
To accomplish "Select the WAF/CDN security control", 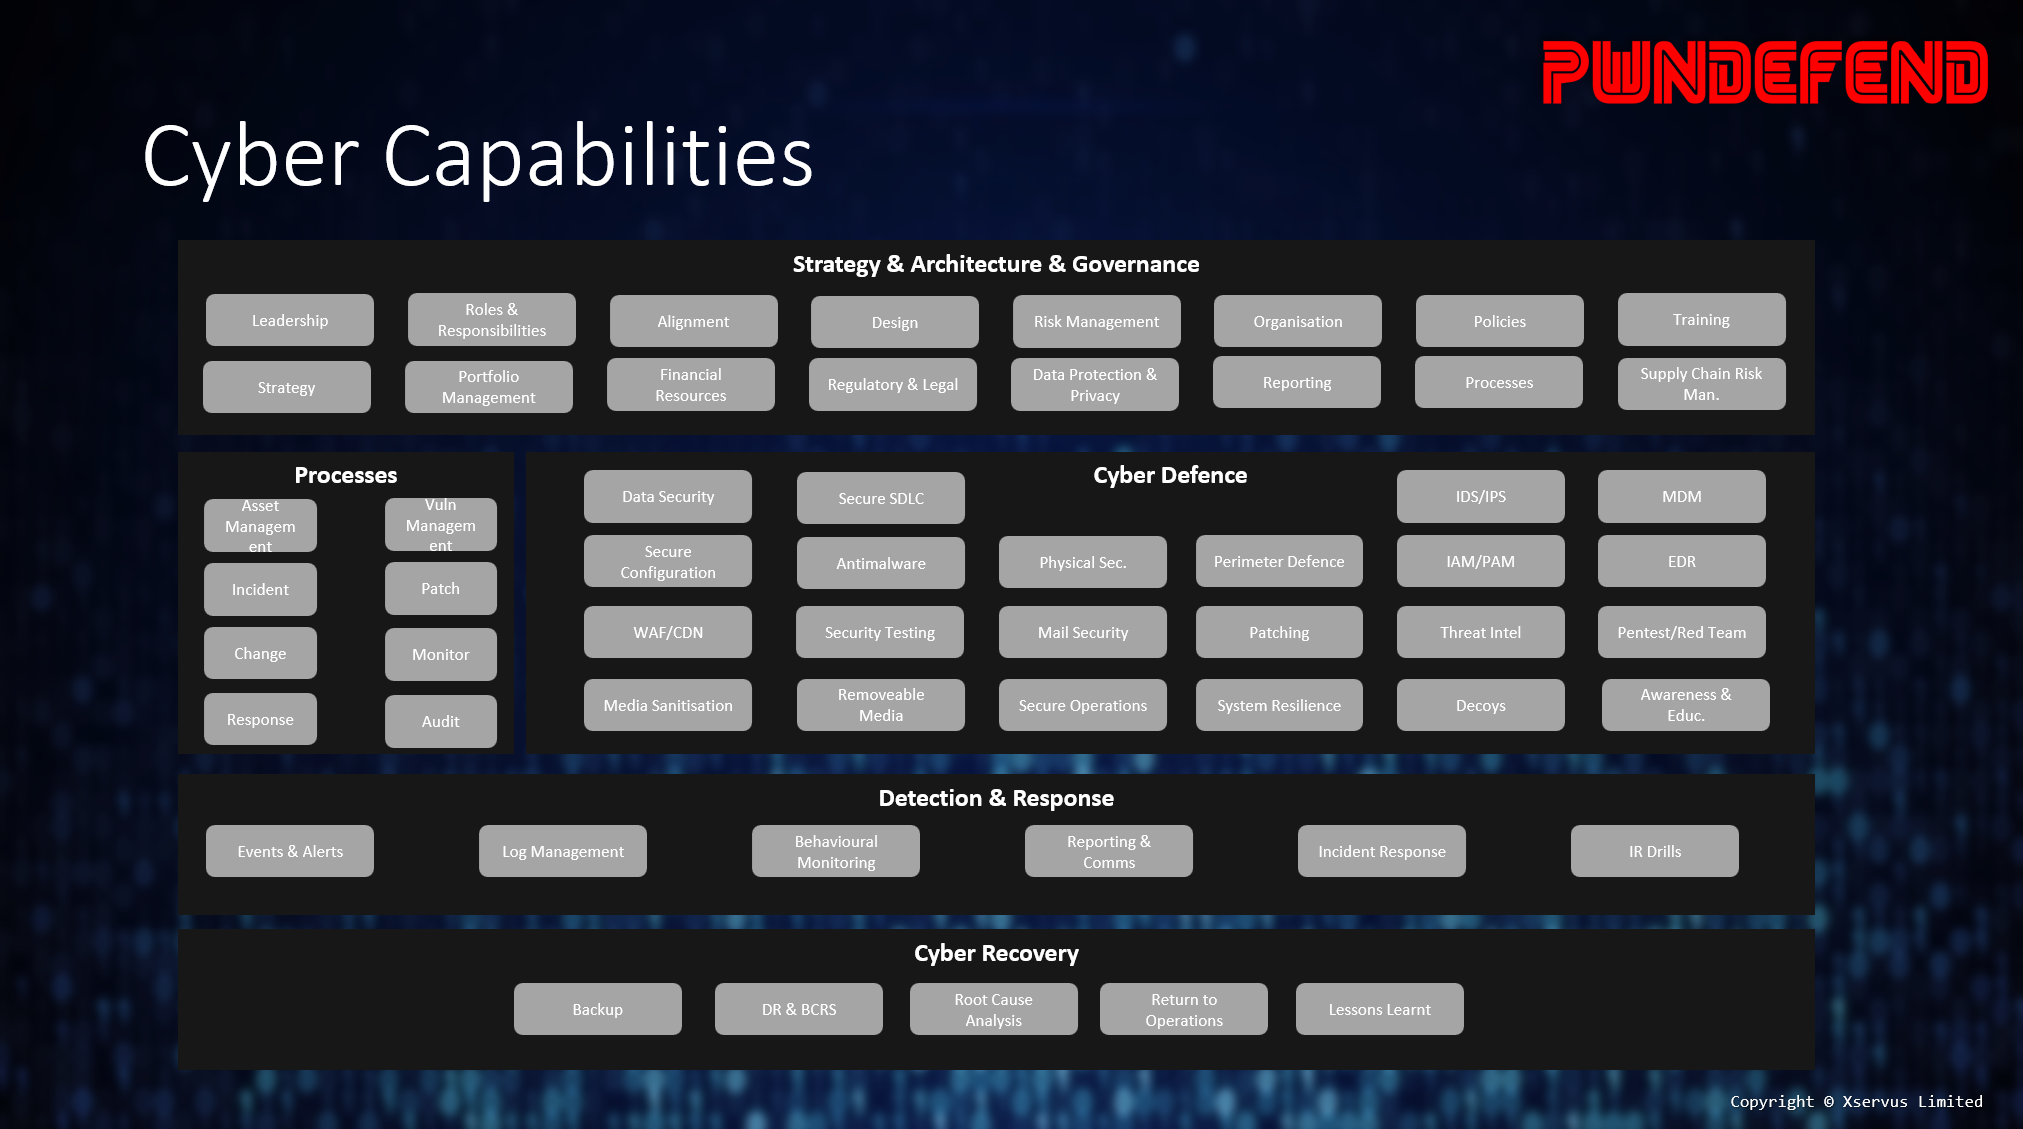I will click(x=667, y=633).
